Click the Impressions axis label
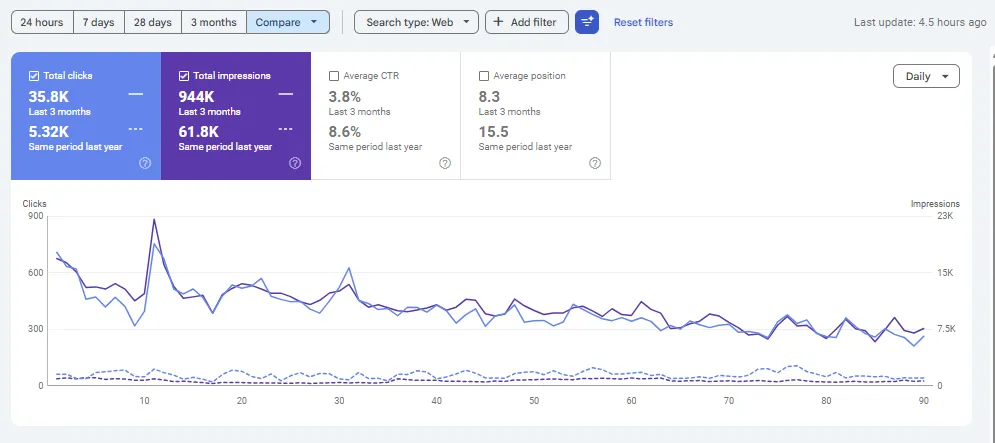This screenshot has width=995, height=443. pyautogui.click(x=935, y=204)
